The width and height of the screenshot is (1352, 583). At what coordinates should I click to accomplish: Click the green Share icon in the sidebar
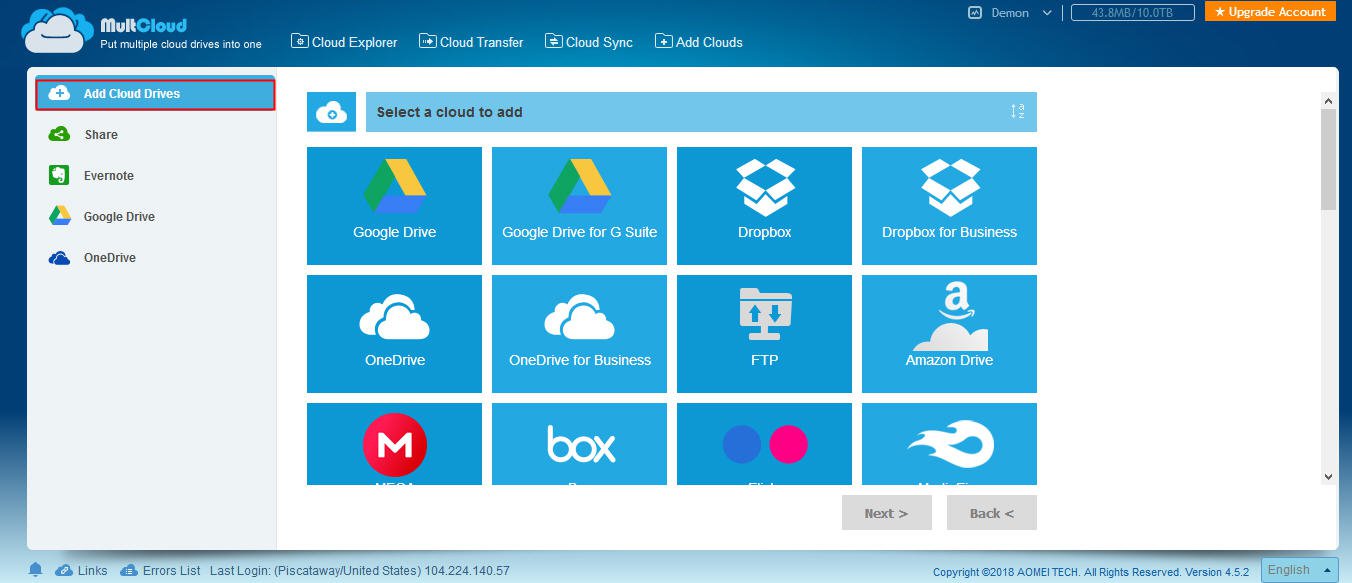click(x=59, y=134)
